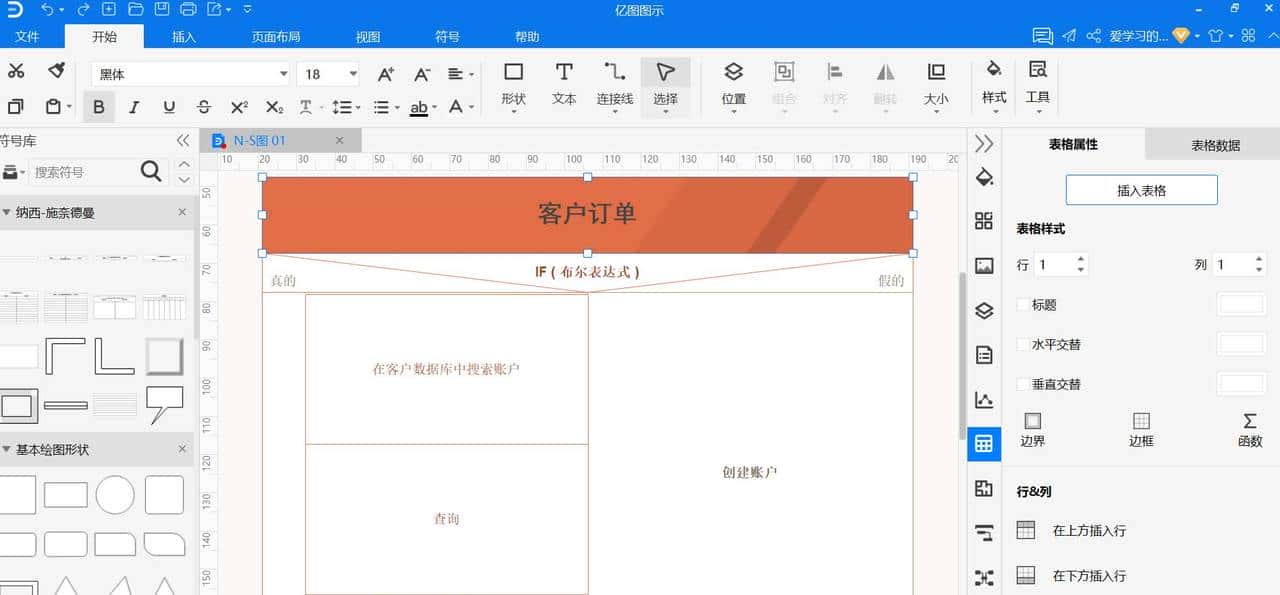
Task: Click the 水平交替 color swatch
Action: [x=1241, y=343]
